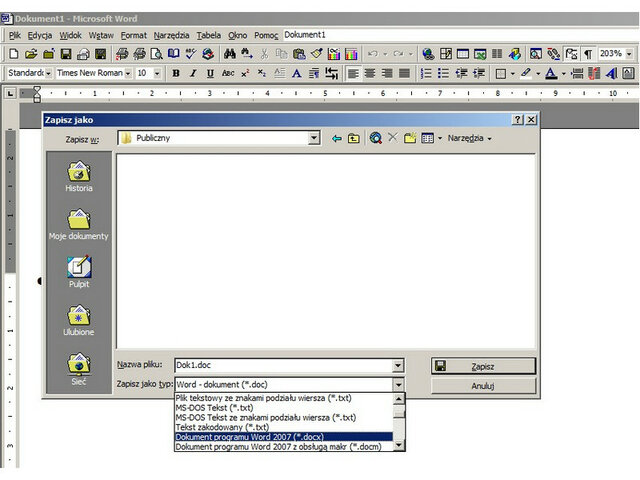Click the New blank document icon
Screen dimensions: 640x480
14,53
